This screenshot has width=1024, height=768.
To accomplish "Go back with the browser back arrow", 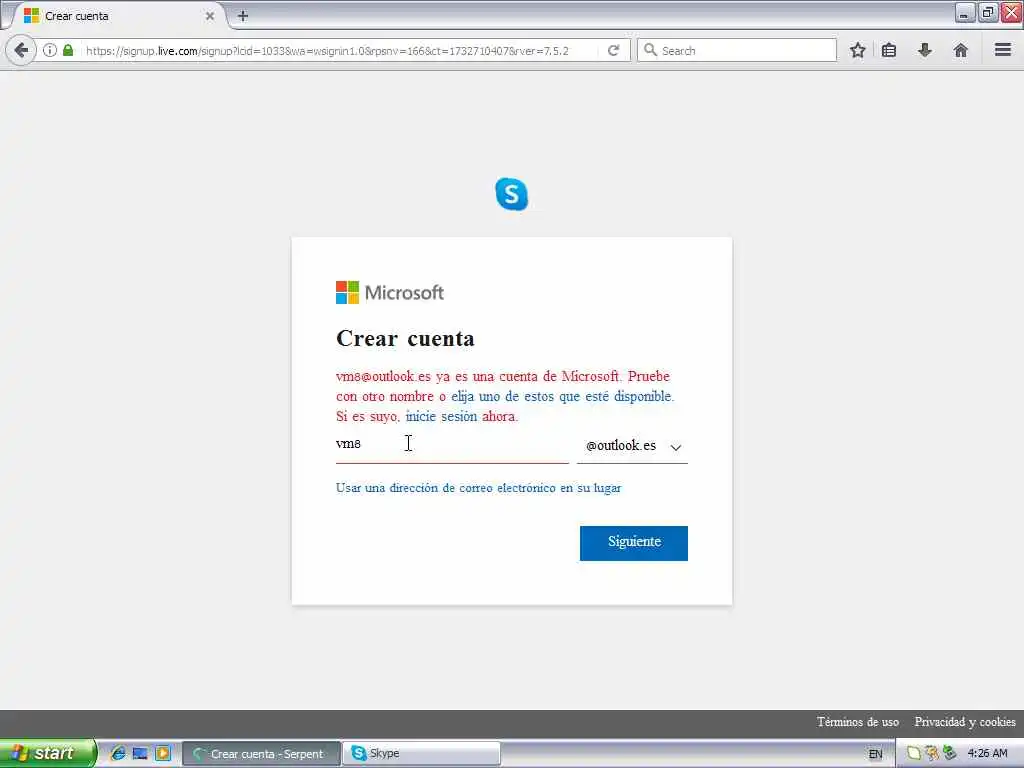I will [21, 50].
